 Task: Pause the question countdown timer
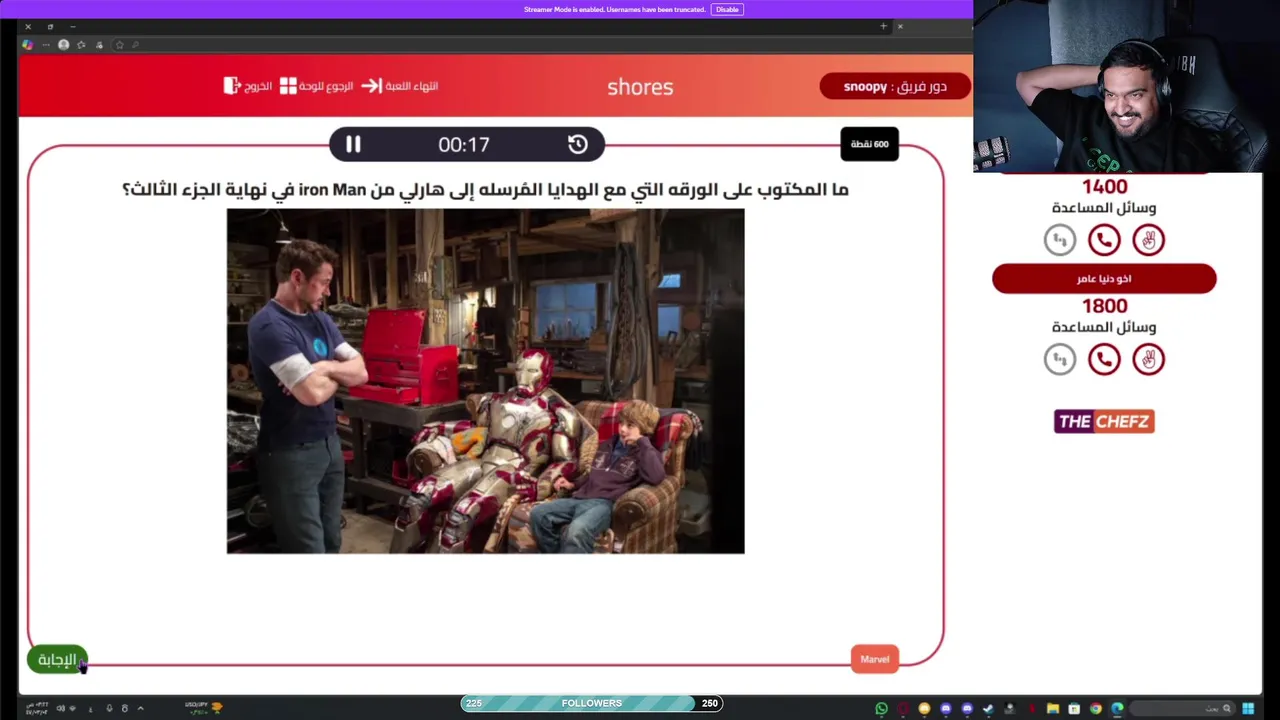(x=353, y=144)
